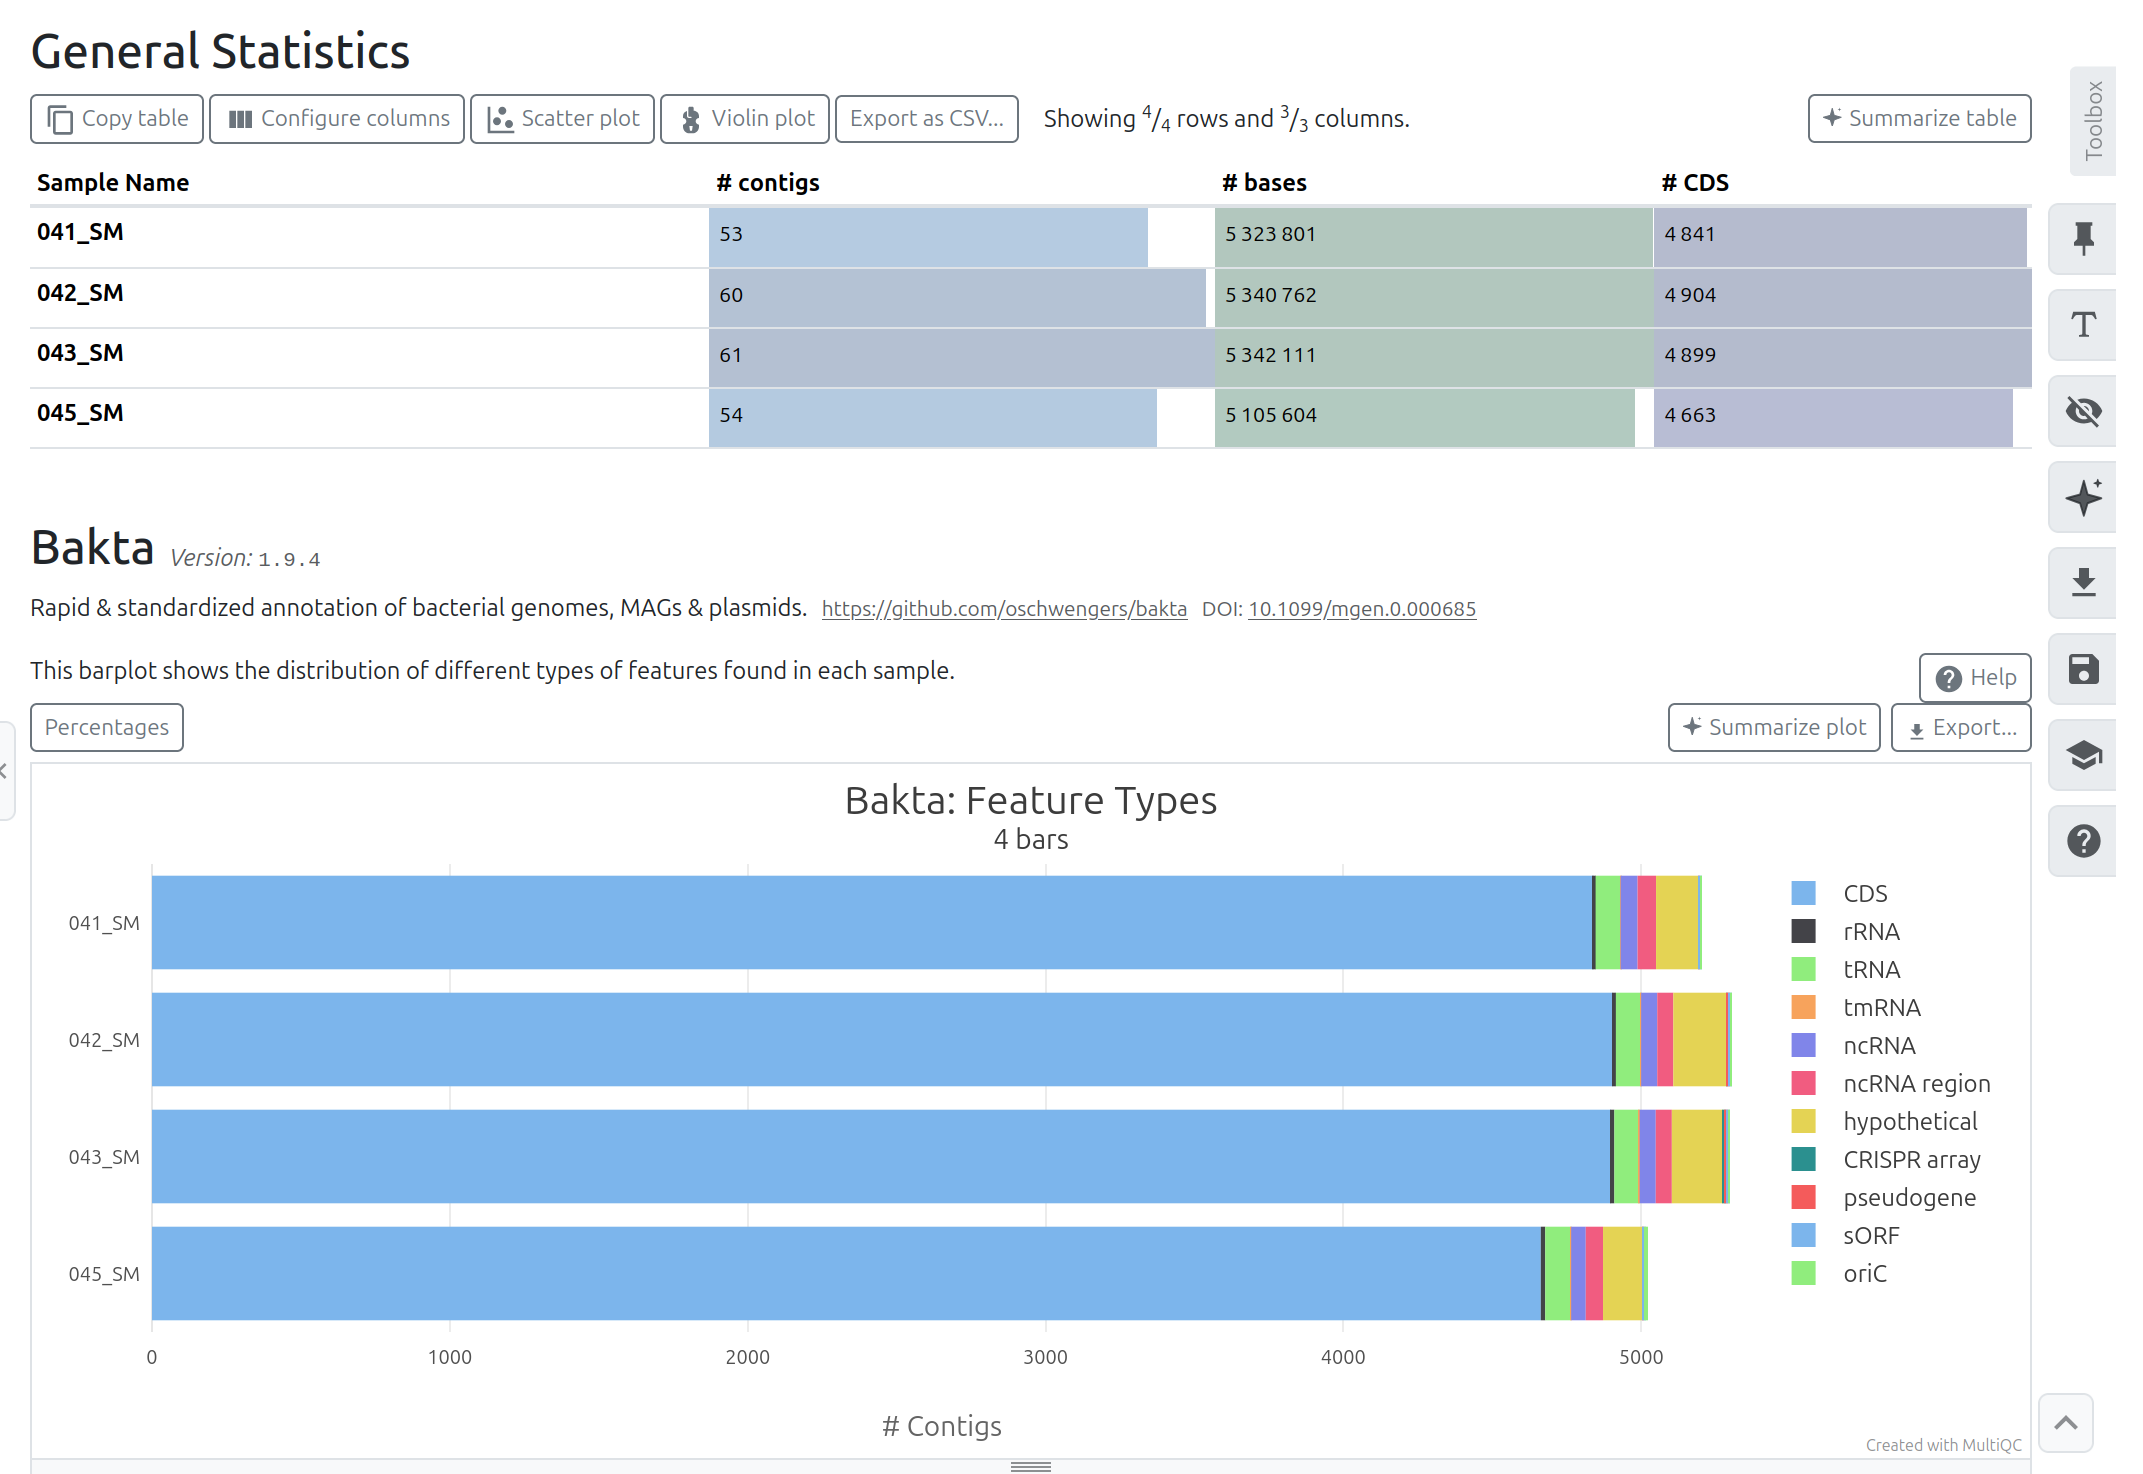Screen dimensions: 2143x1474
Task: Toggle the CDS series in the legend
Action: pyautogui.click(x=1864, y=893)
